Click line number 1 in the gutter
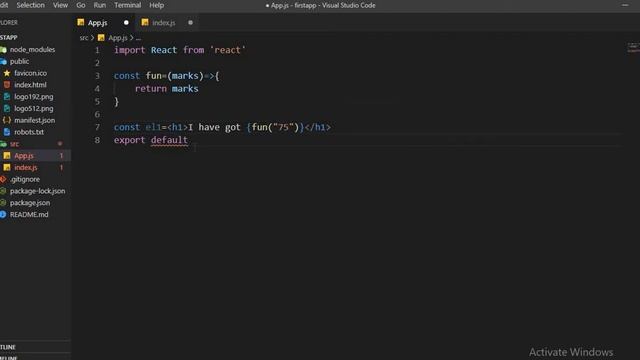The image size is (640, 360). (97, 50)
